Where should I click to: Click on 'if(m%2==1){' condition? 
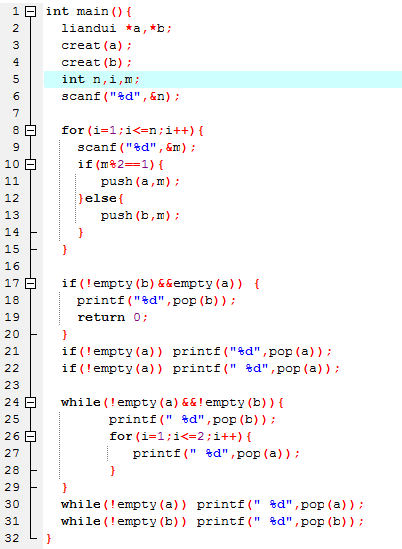[120, 165]
